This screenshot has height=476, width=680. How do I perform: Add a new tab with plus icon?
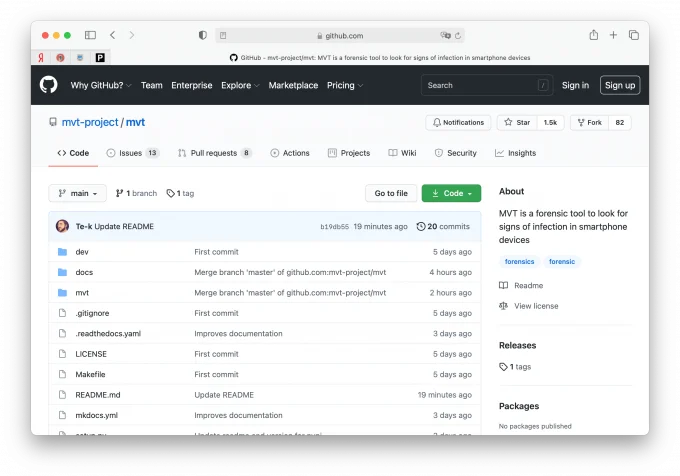click(613, 35)
